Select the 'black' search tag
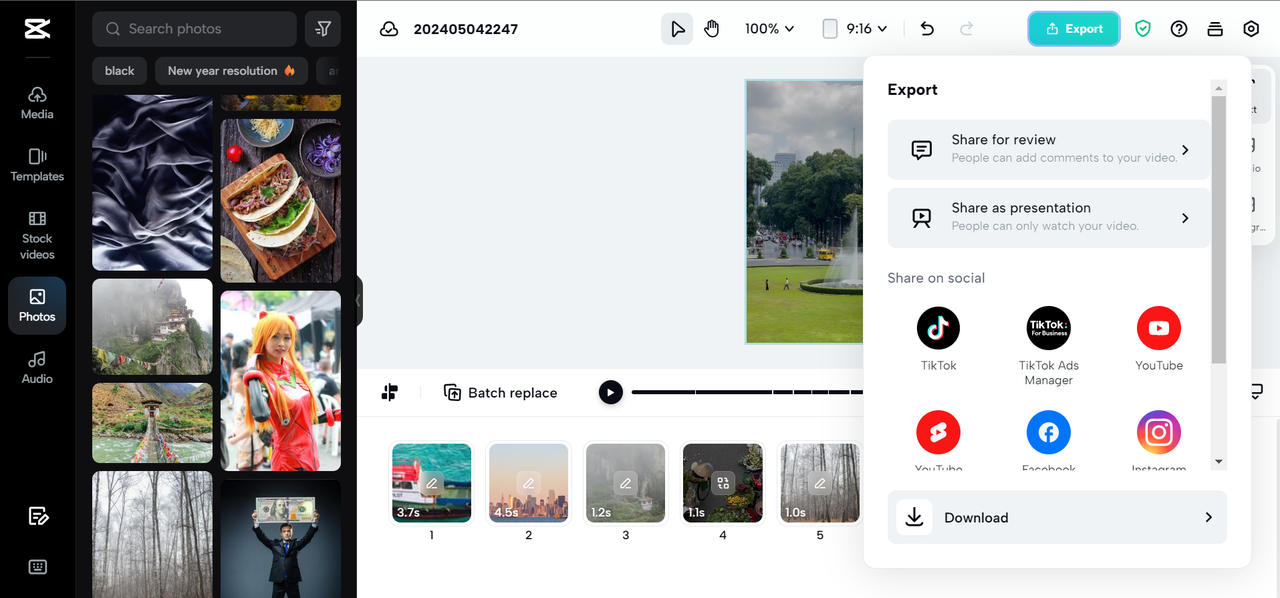The height and width of the screenshot is (598, 1280). coord(119,71)
